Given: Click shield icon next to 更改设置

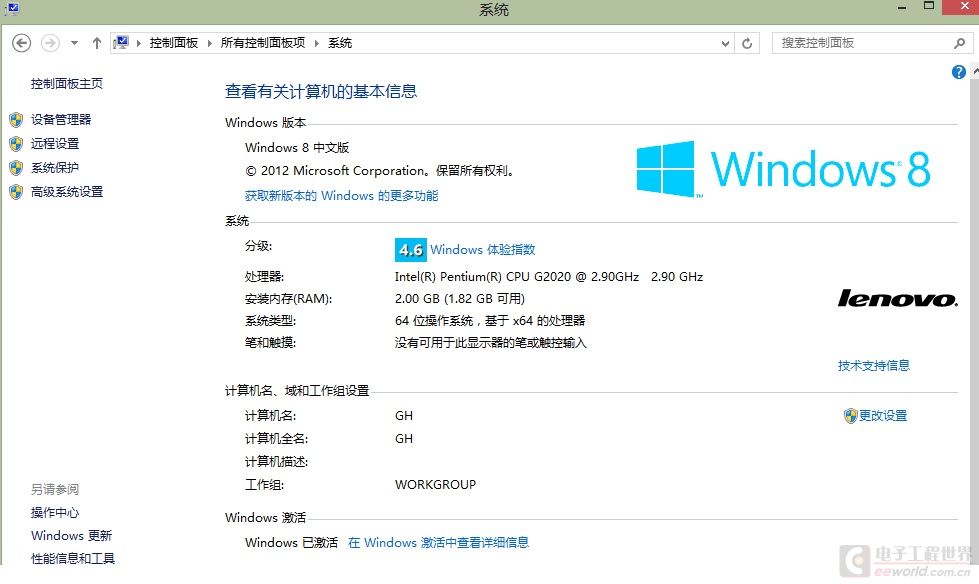Looking at the screenshot, I should [x=850, y=416].
